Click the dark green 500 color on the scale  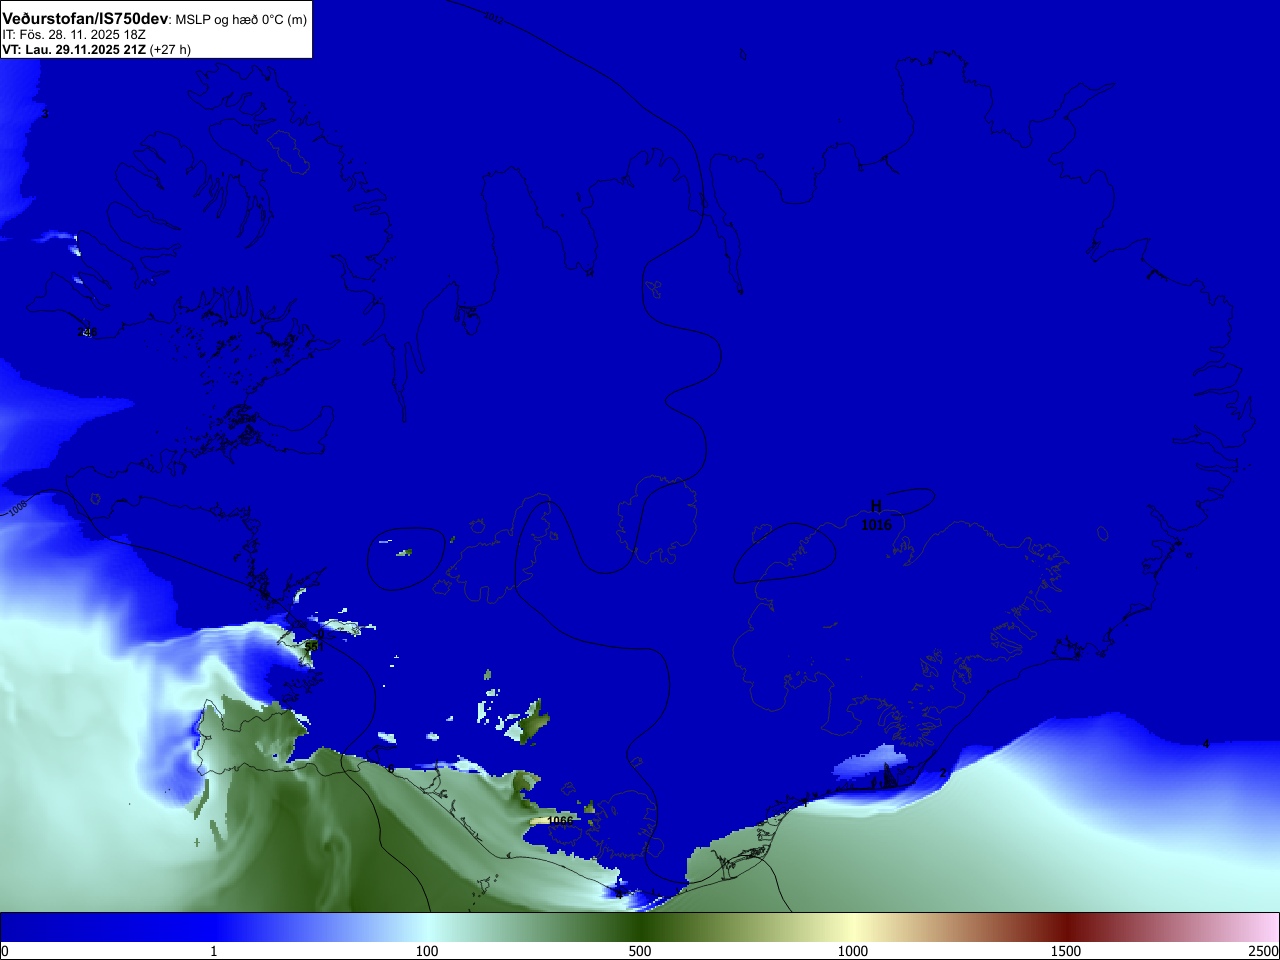pos(640,927)
